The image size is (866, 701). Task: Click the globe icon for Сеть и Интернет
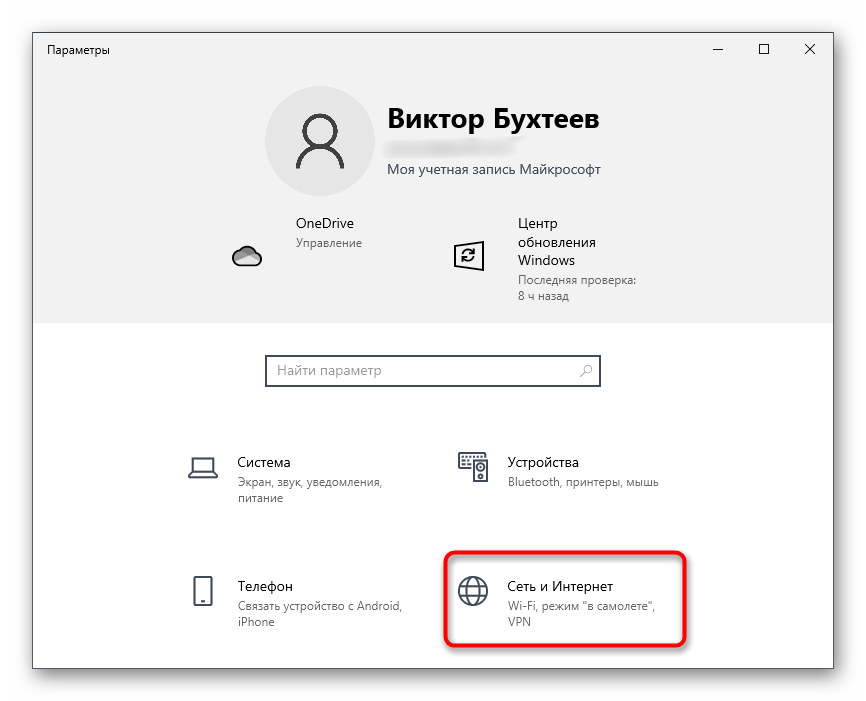coord(472,590)
